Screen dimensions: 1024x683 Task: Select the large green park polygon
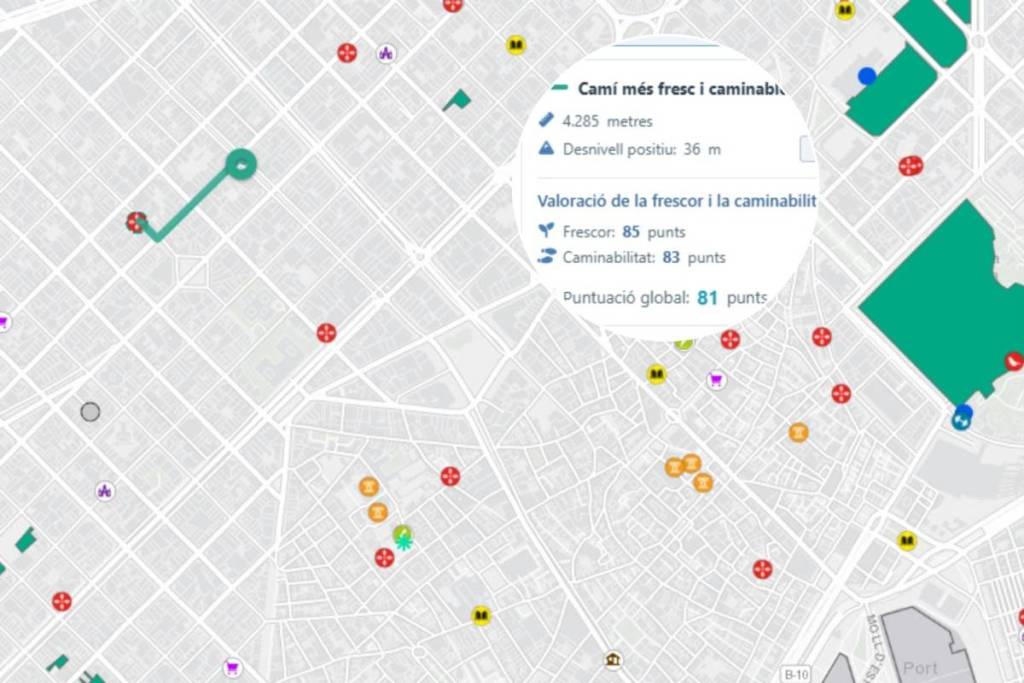click(x=942, y=304)
